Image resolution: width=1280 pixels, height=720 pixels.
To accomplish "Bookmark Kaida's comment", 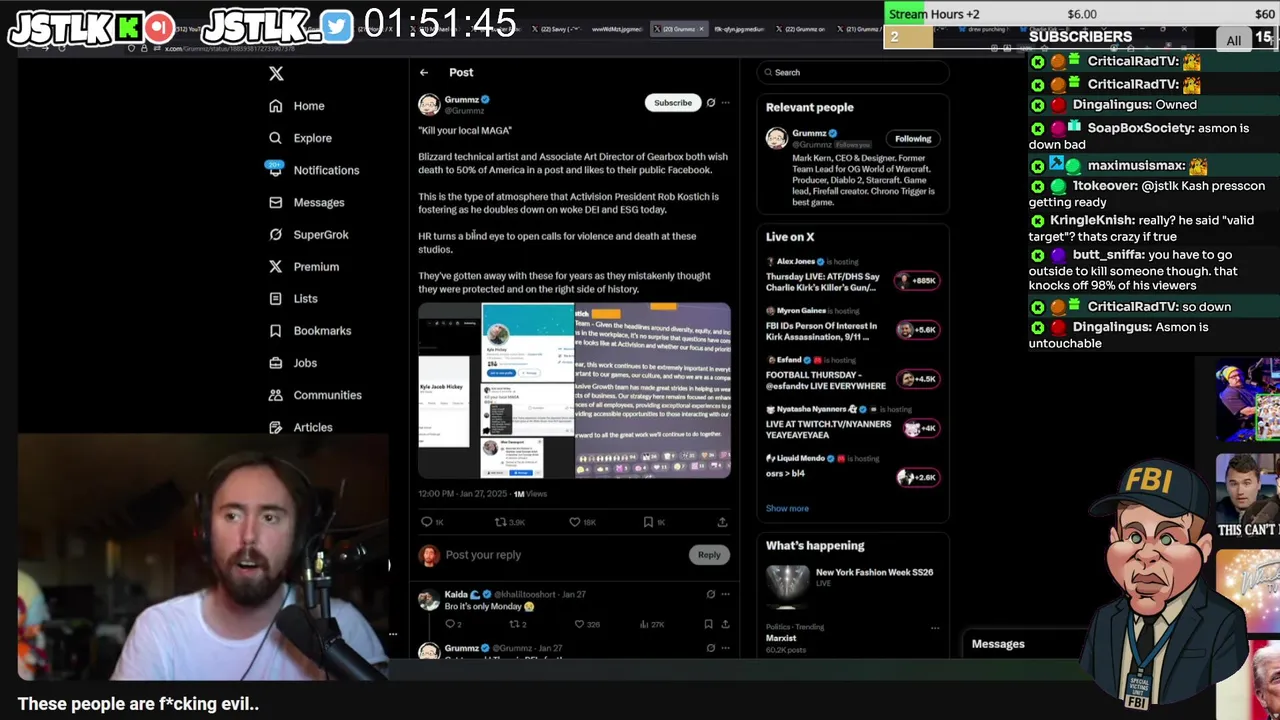I will tap(708, 624).
